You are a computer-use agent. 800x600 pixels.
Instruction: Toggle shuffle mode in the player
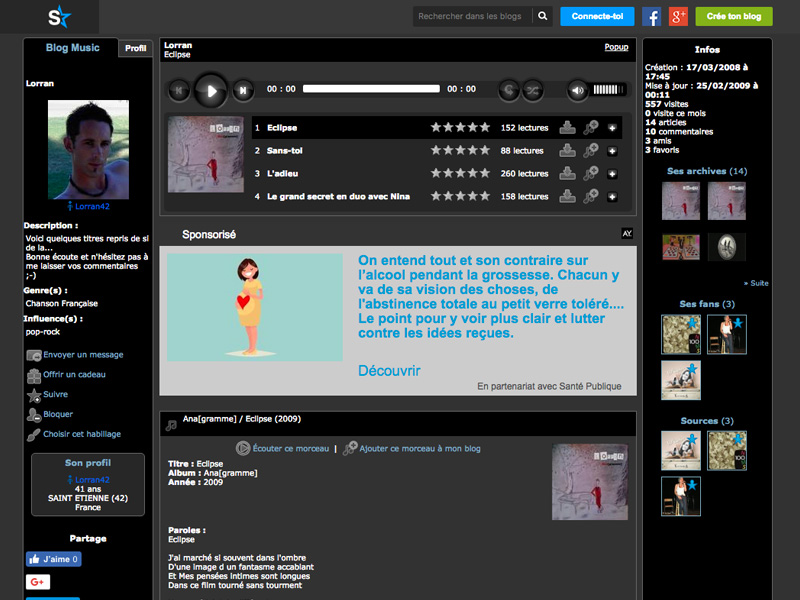tap(534, 90)
